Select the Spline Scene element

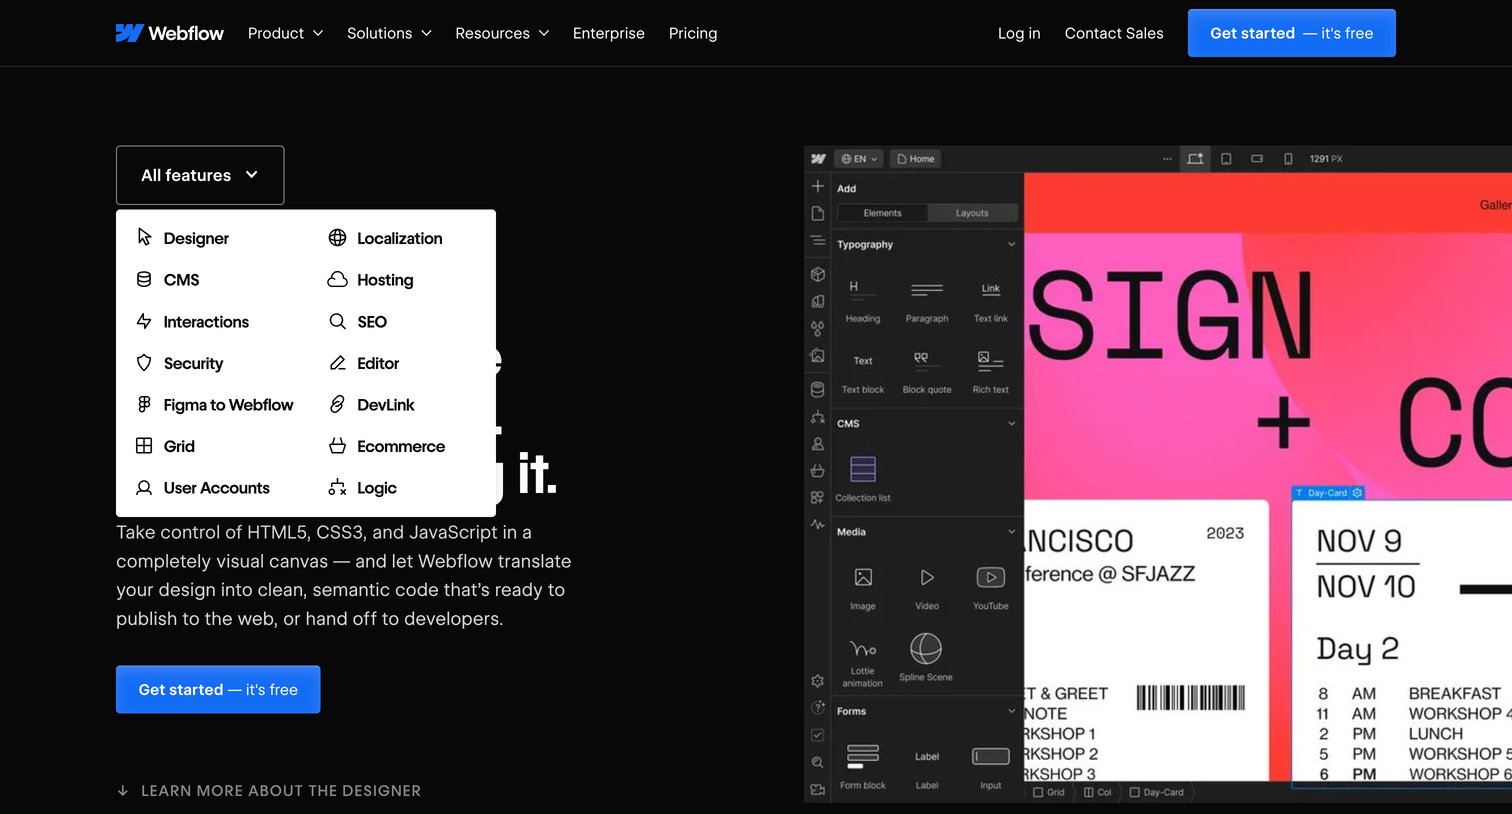[926, 657]
